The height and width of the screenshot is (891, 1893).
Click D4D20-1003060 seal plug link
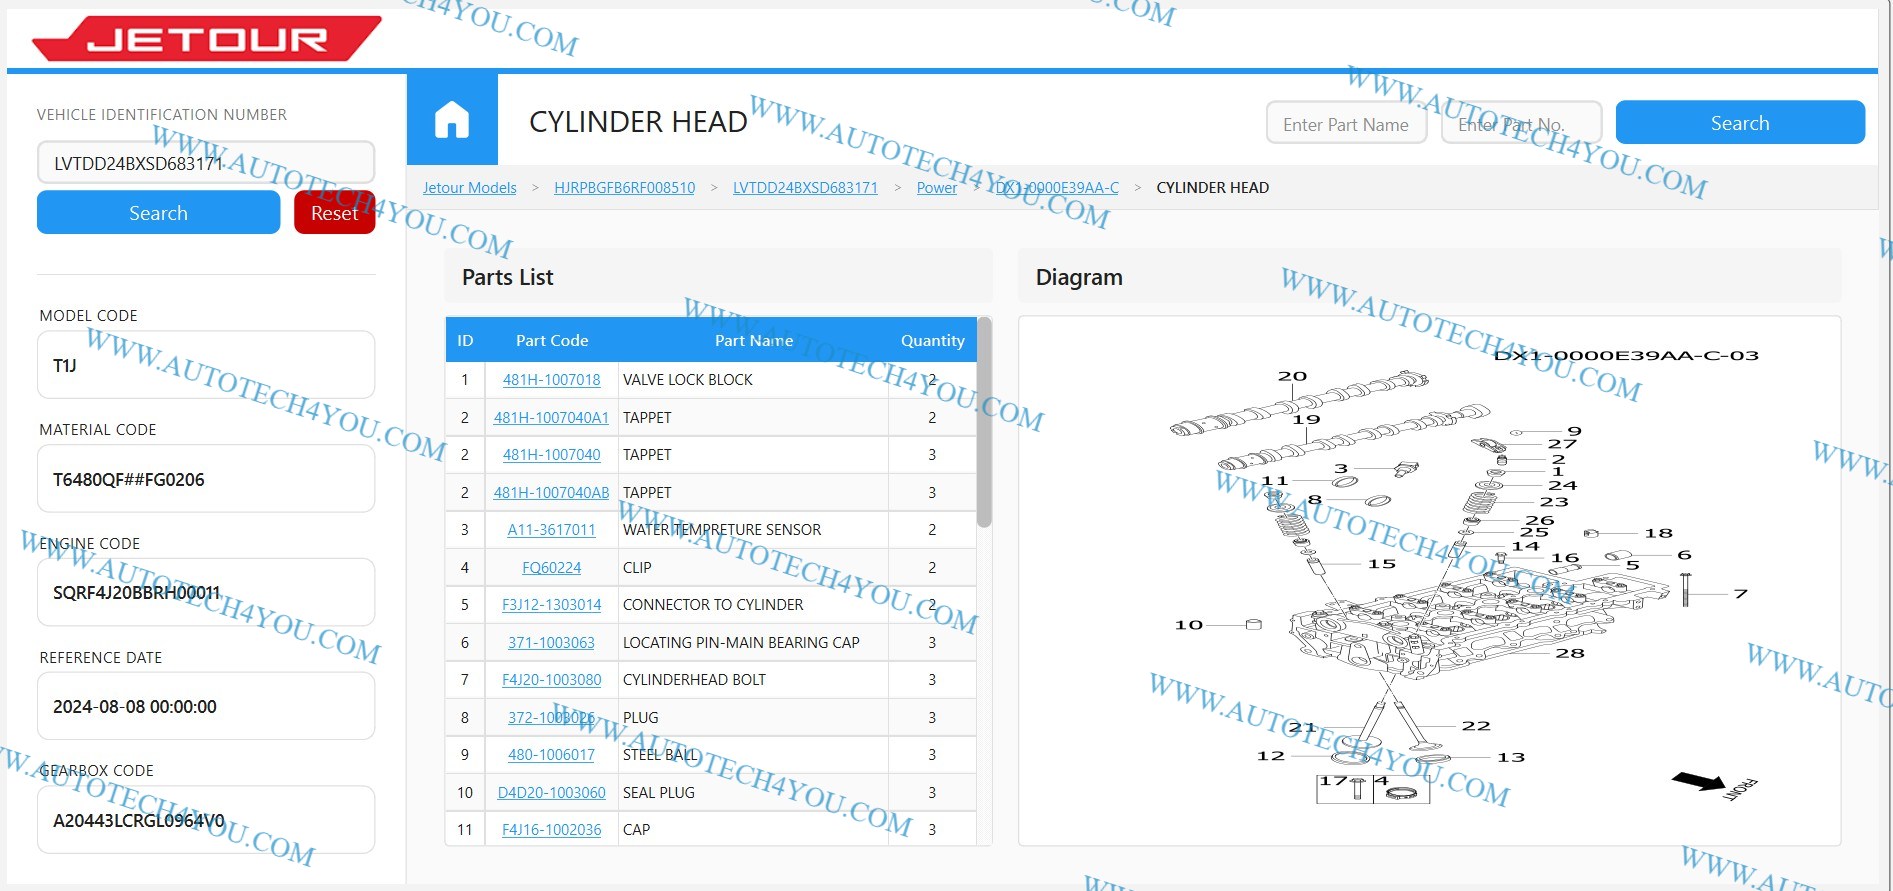point(551,793)
